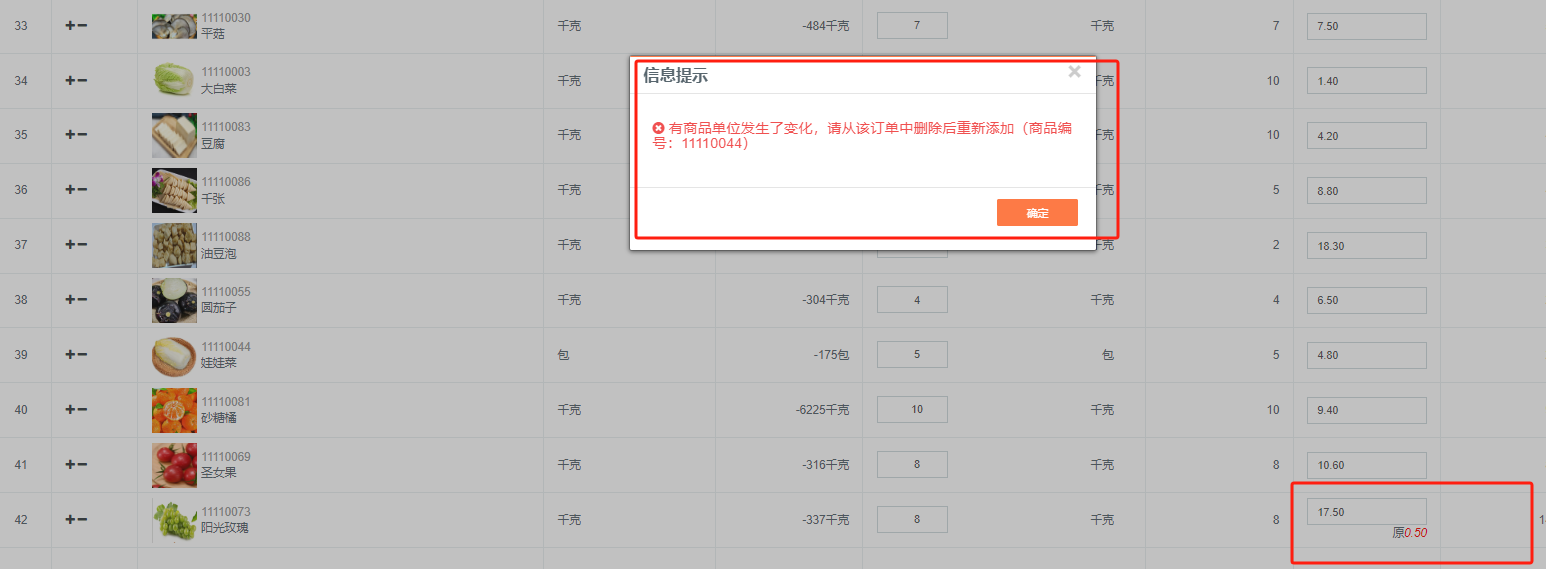
Task: Open the 阳光玫瑰 grape thumbnail
Action: (174, 520)
